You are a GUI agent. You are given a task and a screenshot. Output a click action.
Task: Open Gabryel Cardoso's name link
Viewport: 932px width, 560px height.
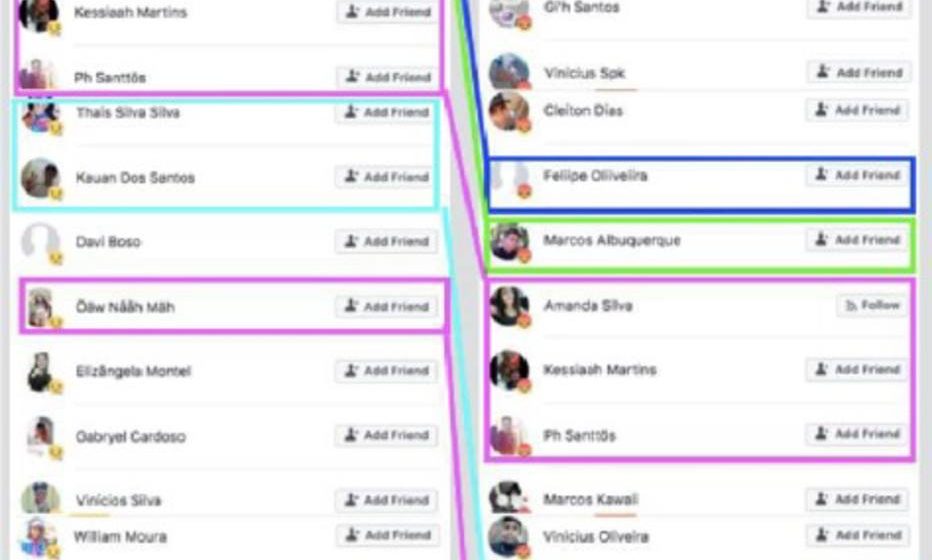131,437
